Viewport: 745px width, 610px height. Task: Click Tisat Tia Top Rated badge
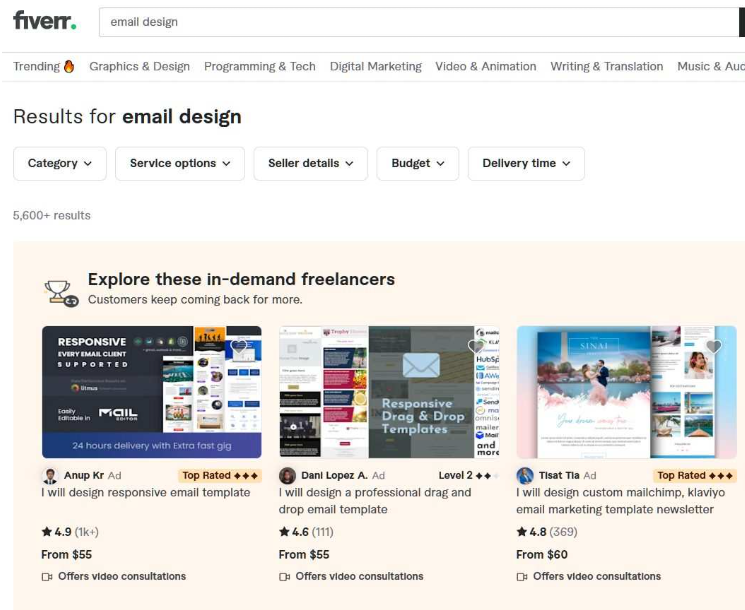tap(695, 476)
